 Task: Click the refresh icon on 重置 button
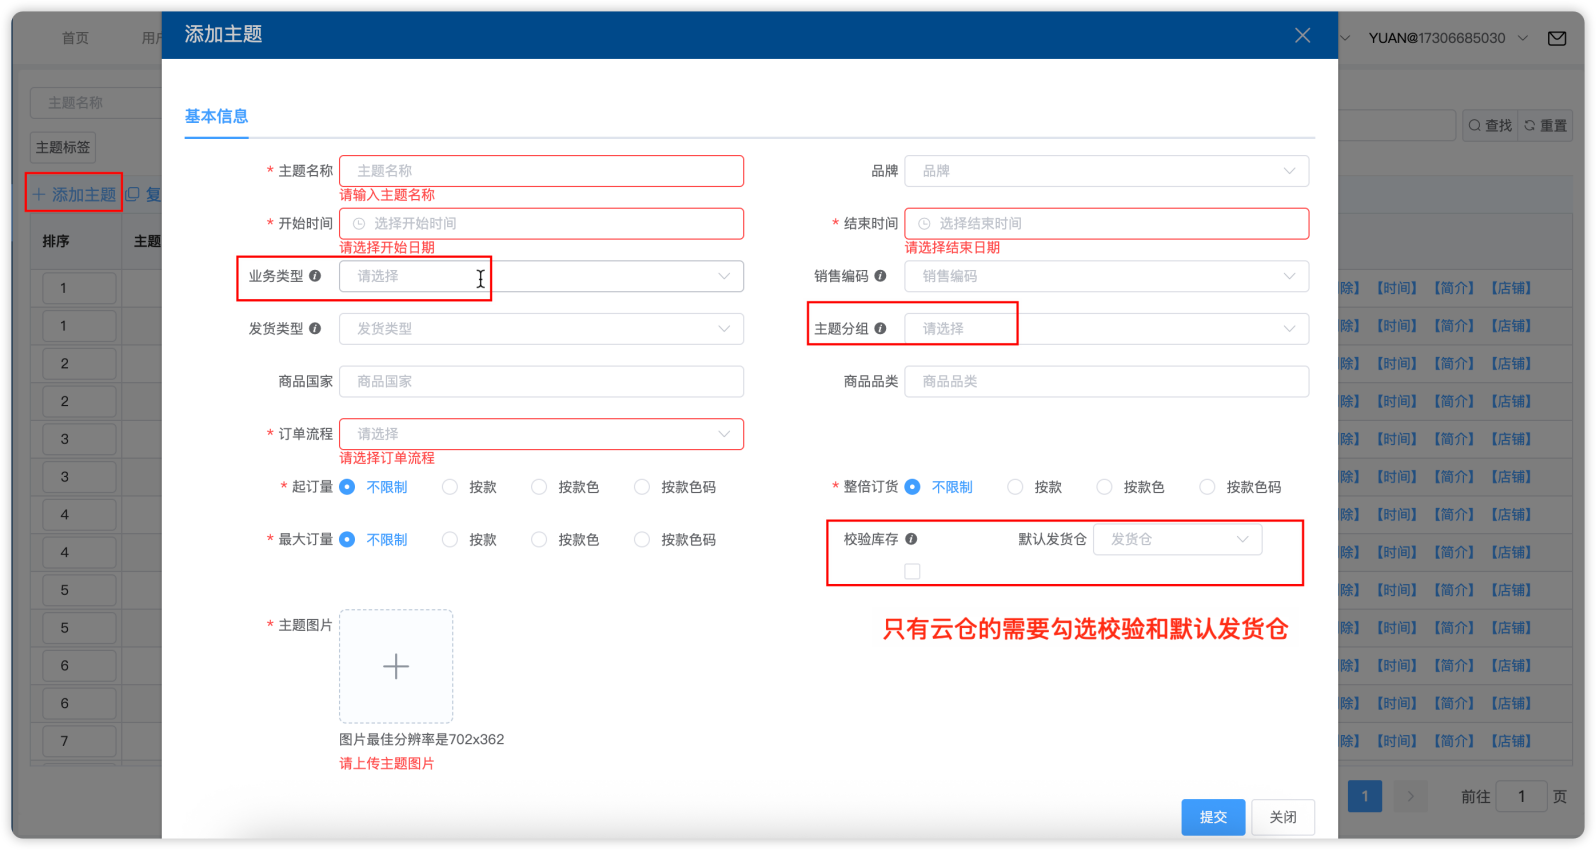(x=1529, y=125)
